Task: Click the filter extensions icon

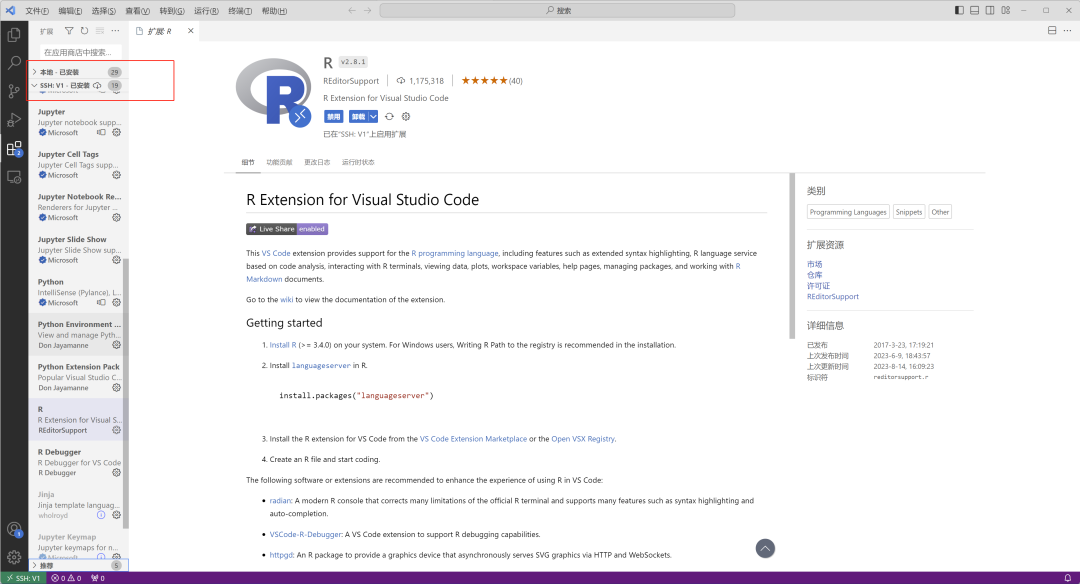Action: tap(69, 31)
